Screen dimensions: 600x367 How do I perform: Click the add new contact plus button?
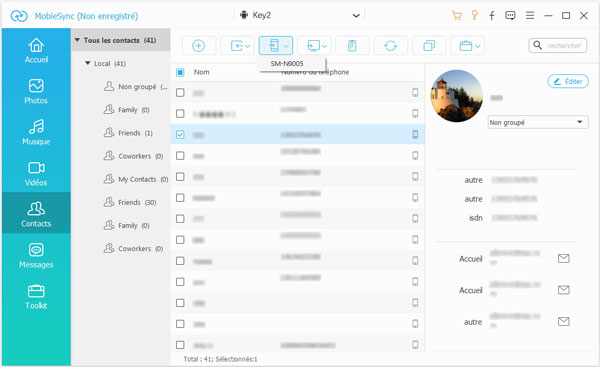pyautogui.click(x=199, y=46)
